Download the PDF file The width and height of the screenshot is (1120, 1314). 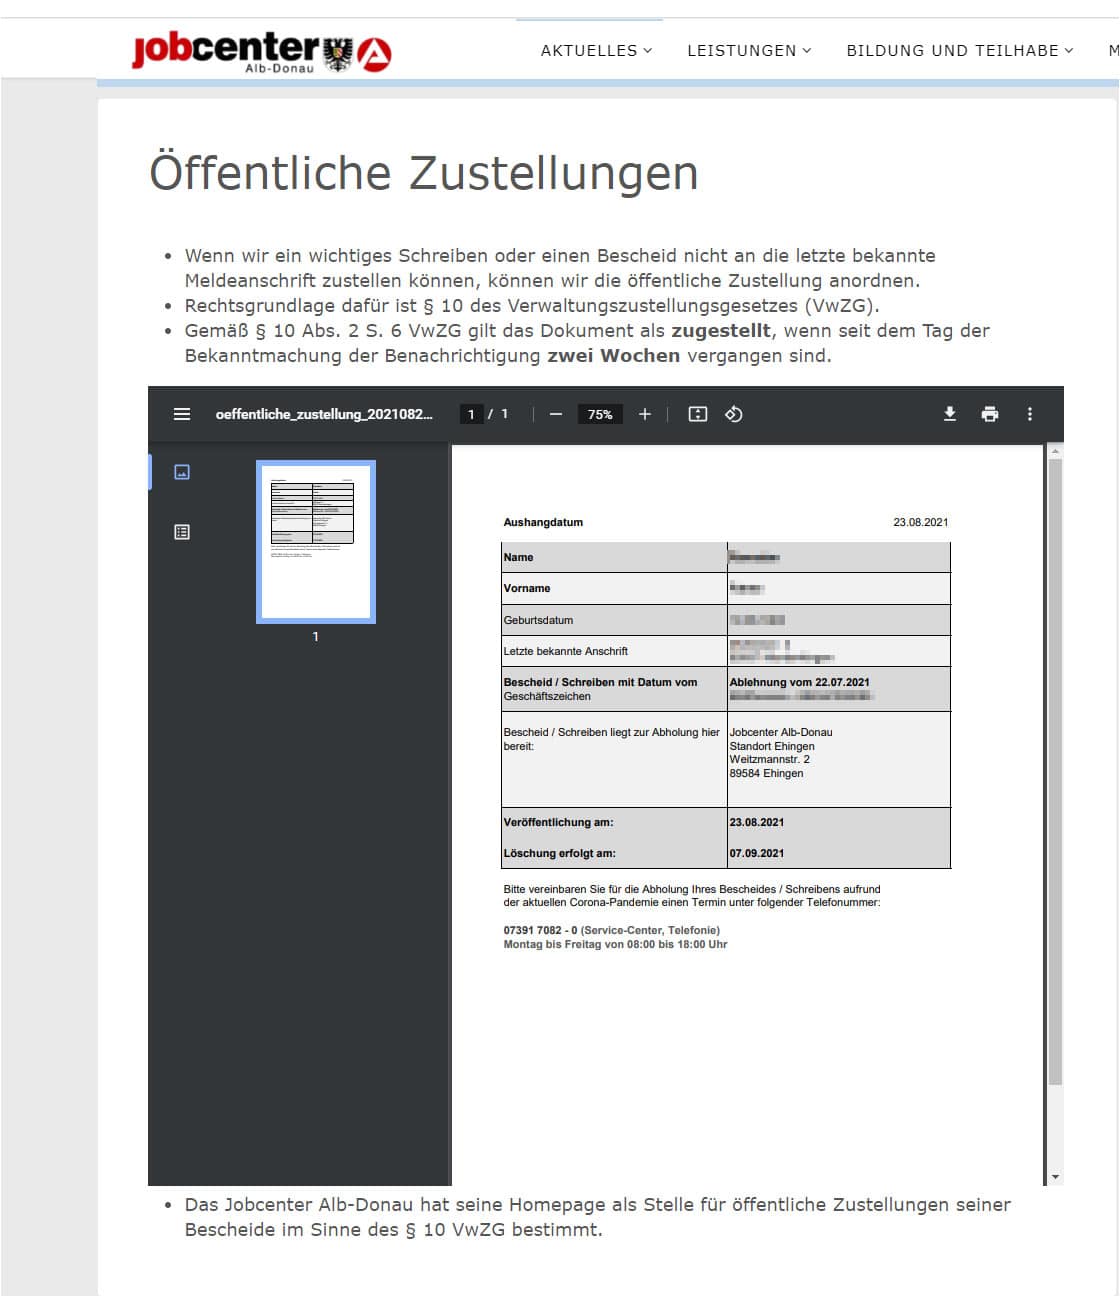pos(950,414)
